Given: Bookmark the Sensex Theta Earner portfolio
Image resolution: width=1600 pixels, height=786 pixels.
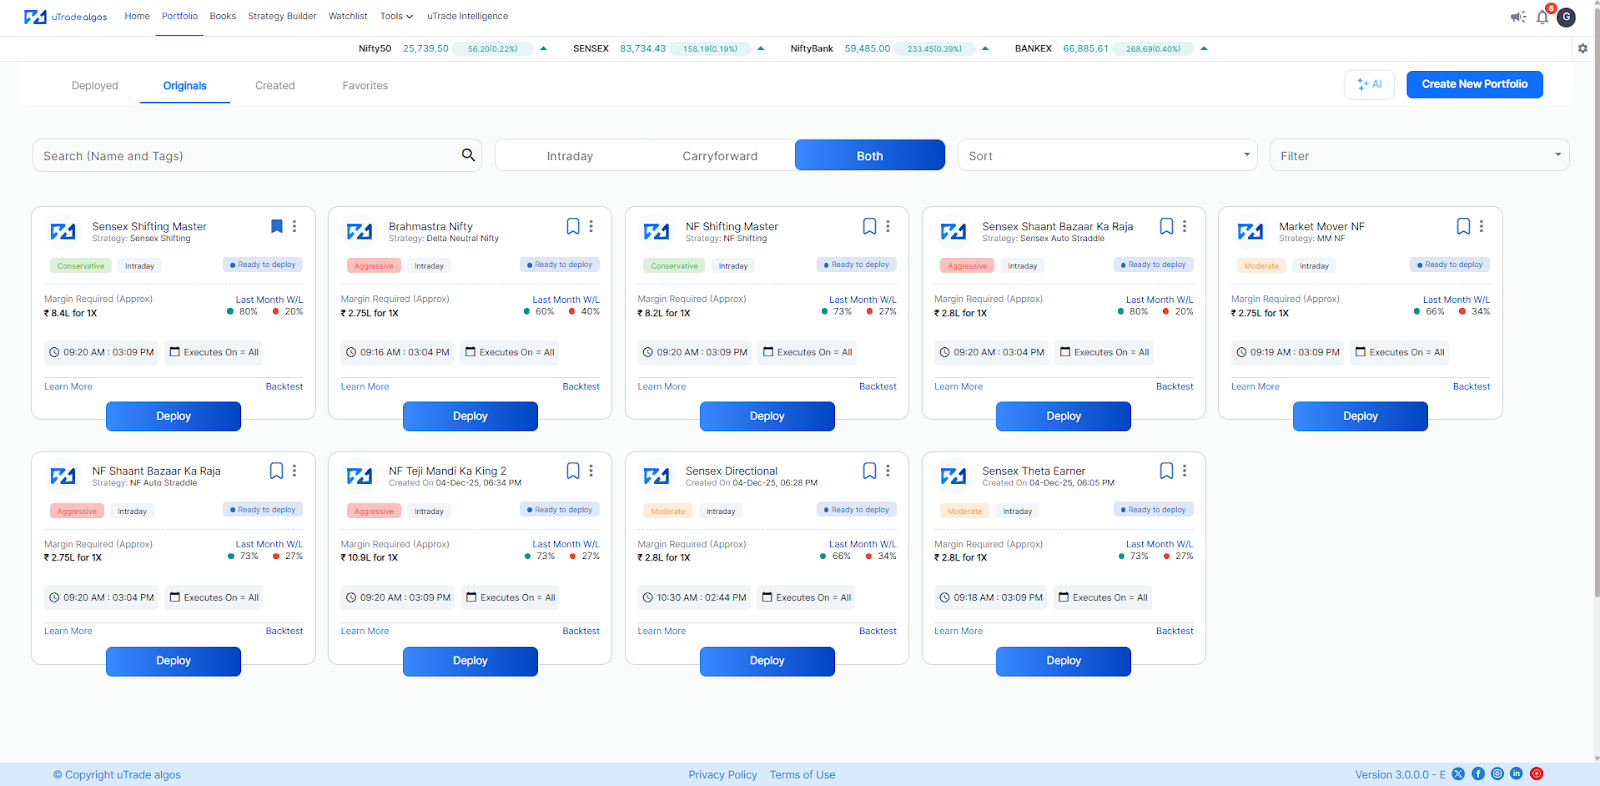Looking at the screenshot, I should click(x=1166, y=470).
